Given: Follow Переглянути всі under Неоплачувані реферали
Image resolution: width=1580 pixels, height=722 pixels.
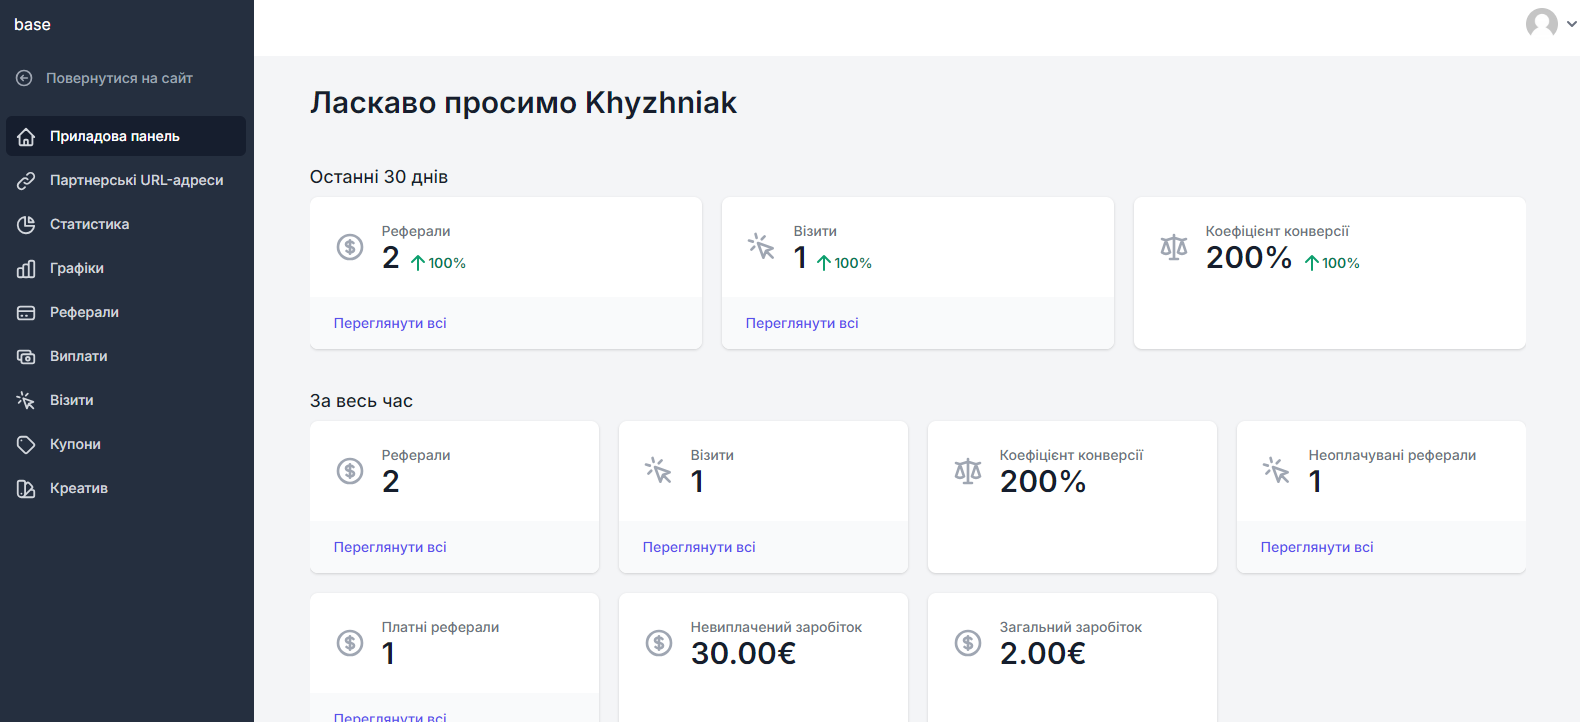Looking at the screenshot, I should click(1317, 547).
